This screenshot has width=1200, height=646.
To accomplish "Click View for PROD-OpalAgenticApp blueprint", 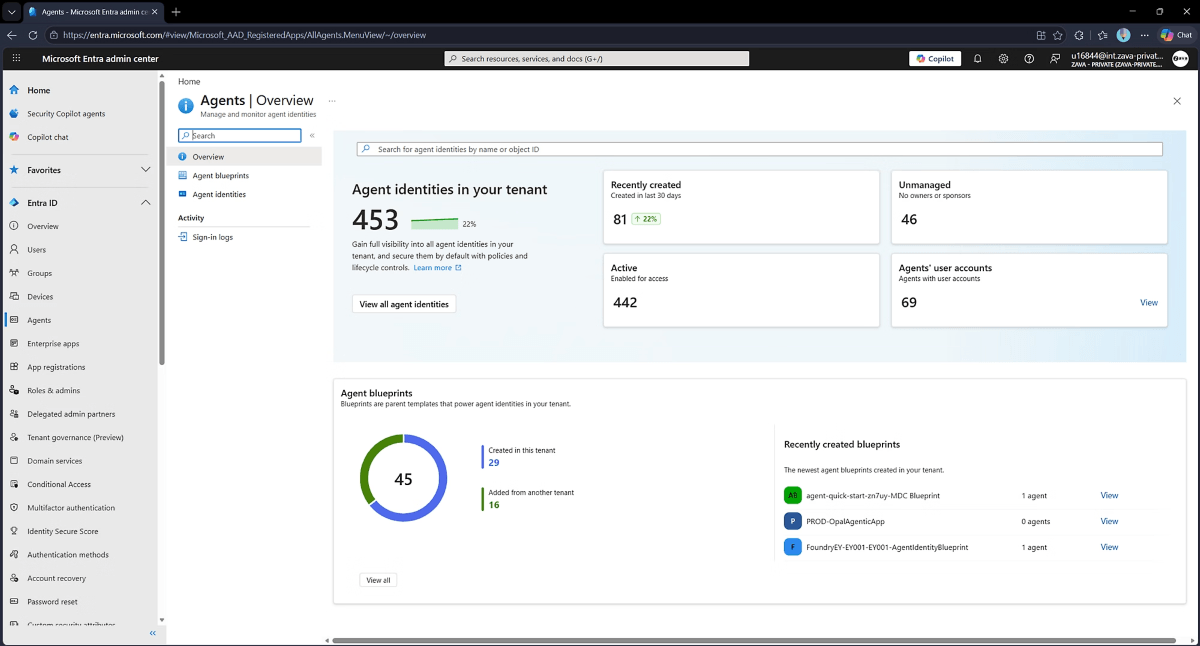I will (1109, 521).
